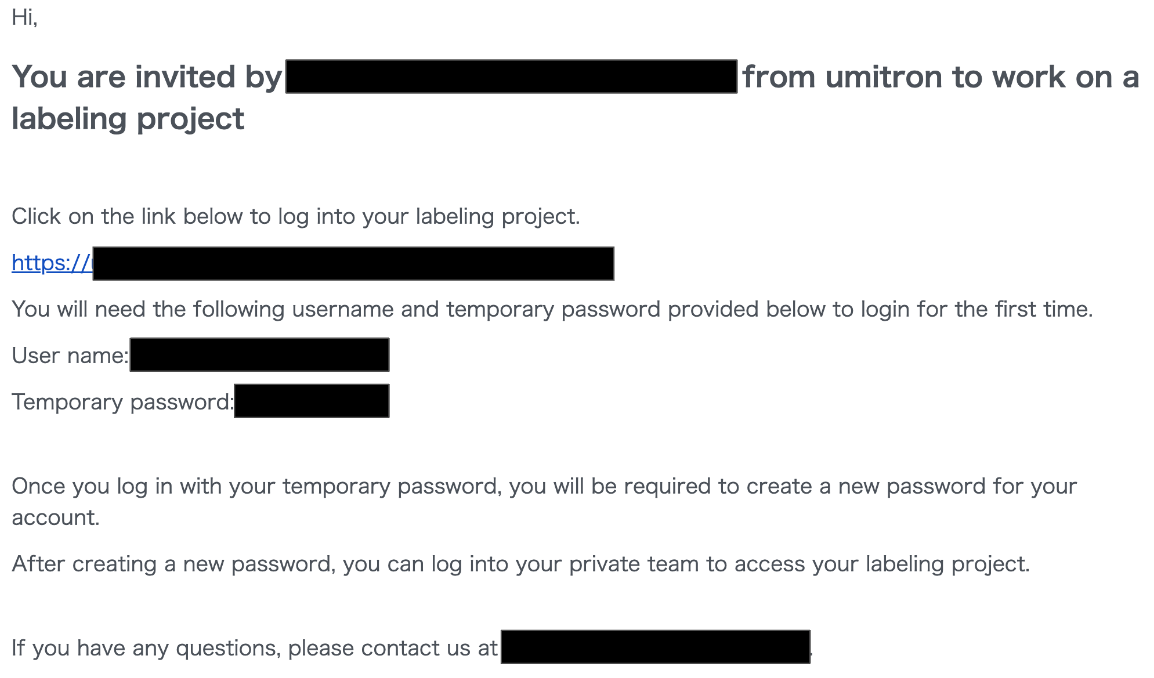Click 'Once you log in with your temporary password' line

543,487
